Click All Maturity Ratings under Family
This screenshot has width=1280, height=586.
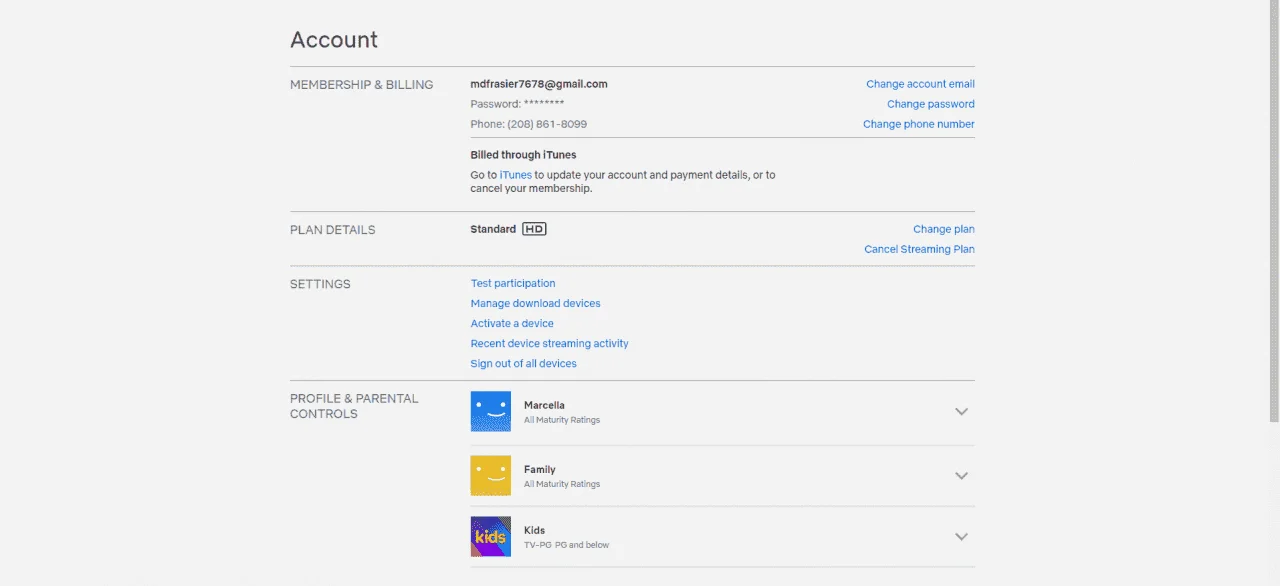coord(562,484)
